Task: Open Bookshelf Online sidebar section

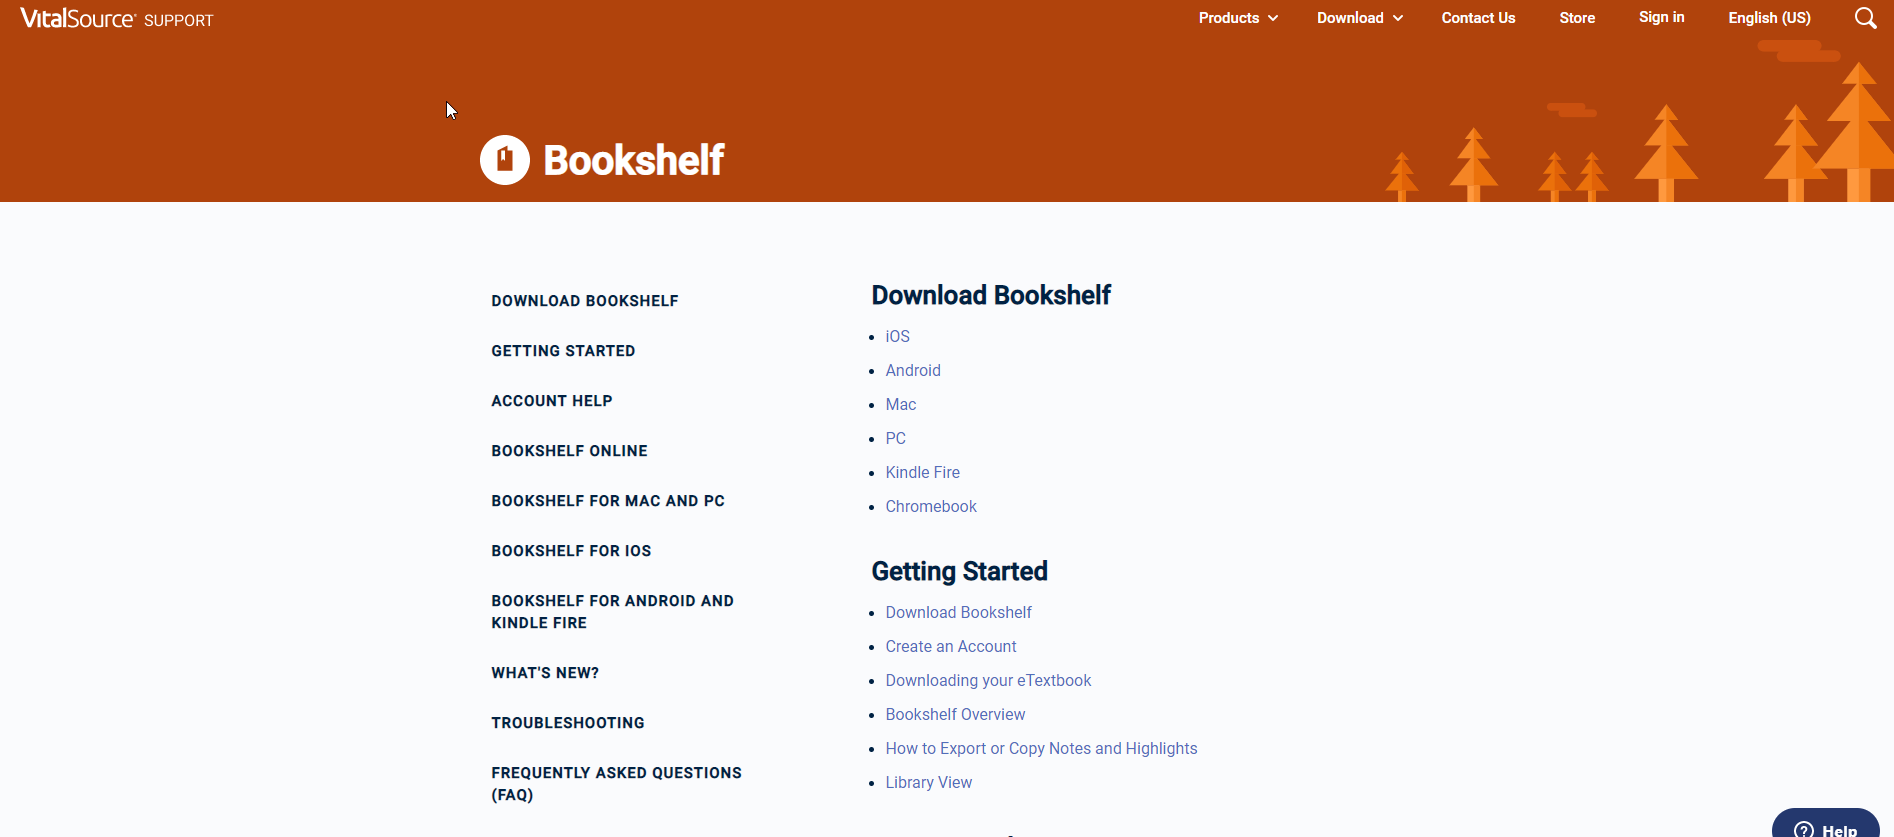Action: pyautogui.click(x=569, y=451)
